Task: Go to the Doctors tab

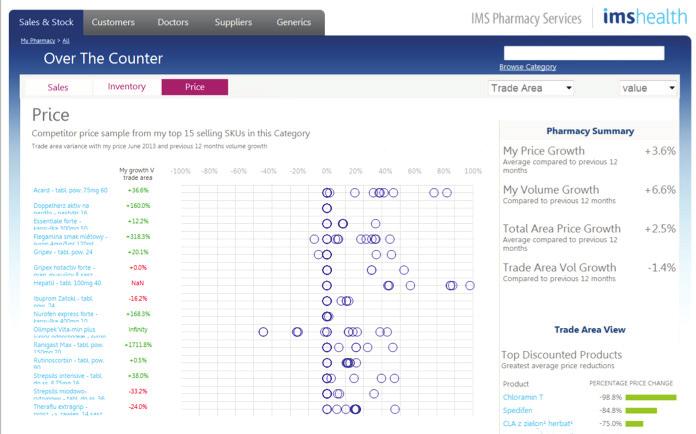Action: pyautogui.click(x=173, y=22)
